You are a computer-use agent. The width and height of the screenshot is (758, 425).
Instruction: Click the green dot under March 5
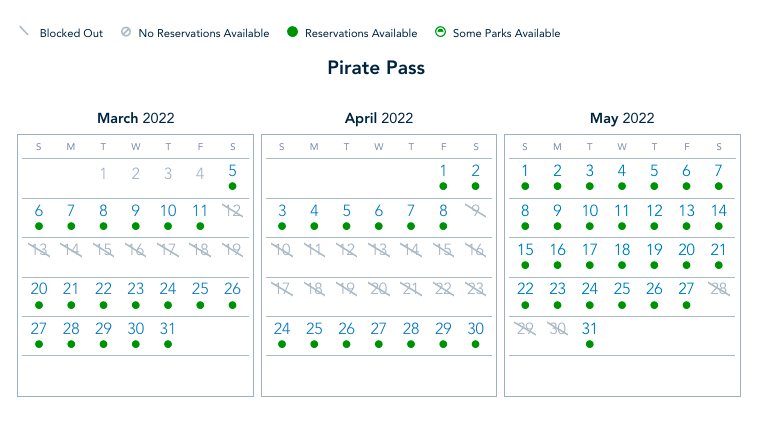[x=232, y=186]
